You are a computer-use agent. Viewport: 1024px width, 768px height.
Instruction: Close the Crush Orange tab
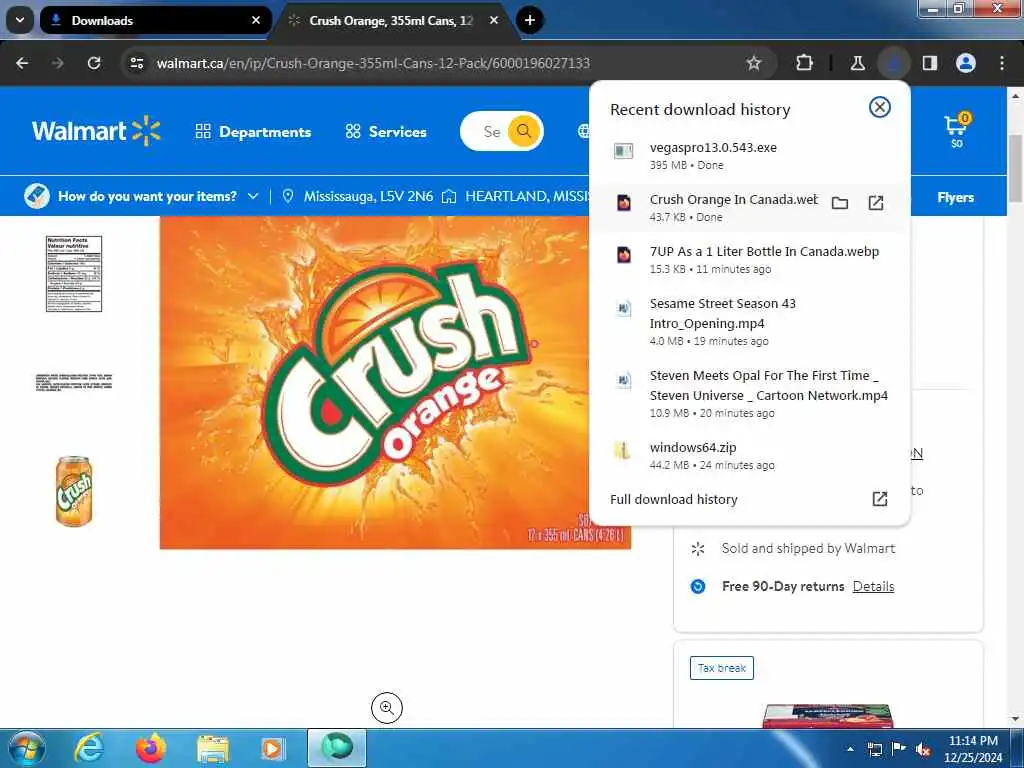[x=494, y=20]
